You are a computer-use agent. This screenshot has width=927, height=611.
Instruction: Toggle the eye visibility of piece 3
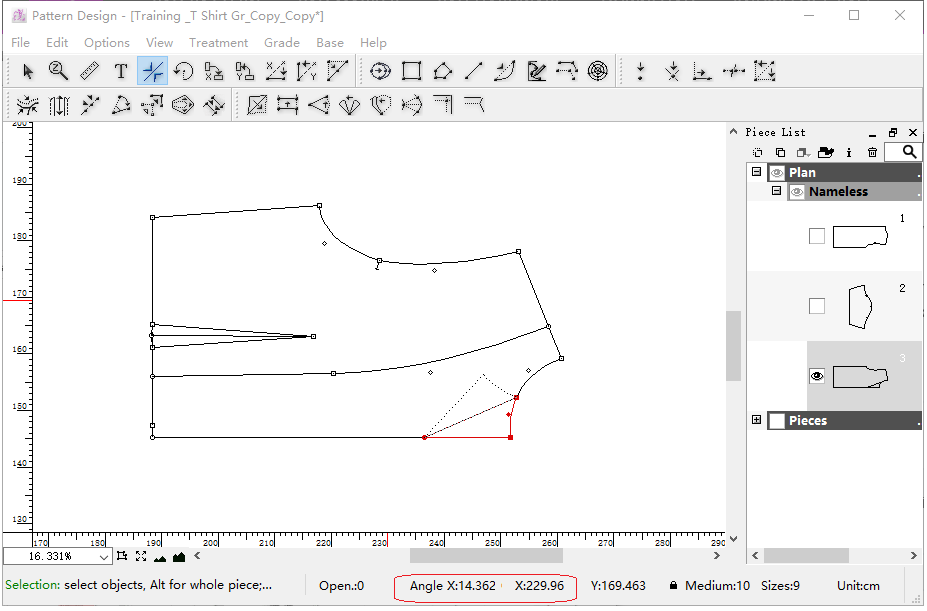click(x=817, y=376)
